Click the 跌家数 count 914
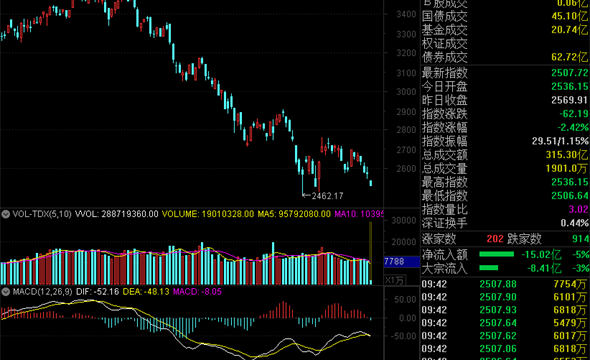The height and width of the screenshot is (360, 590). [x=581, y=239]
